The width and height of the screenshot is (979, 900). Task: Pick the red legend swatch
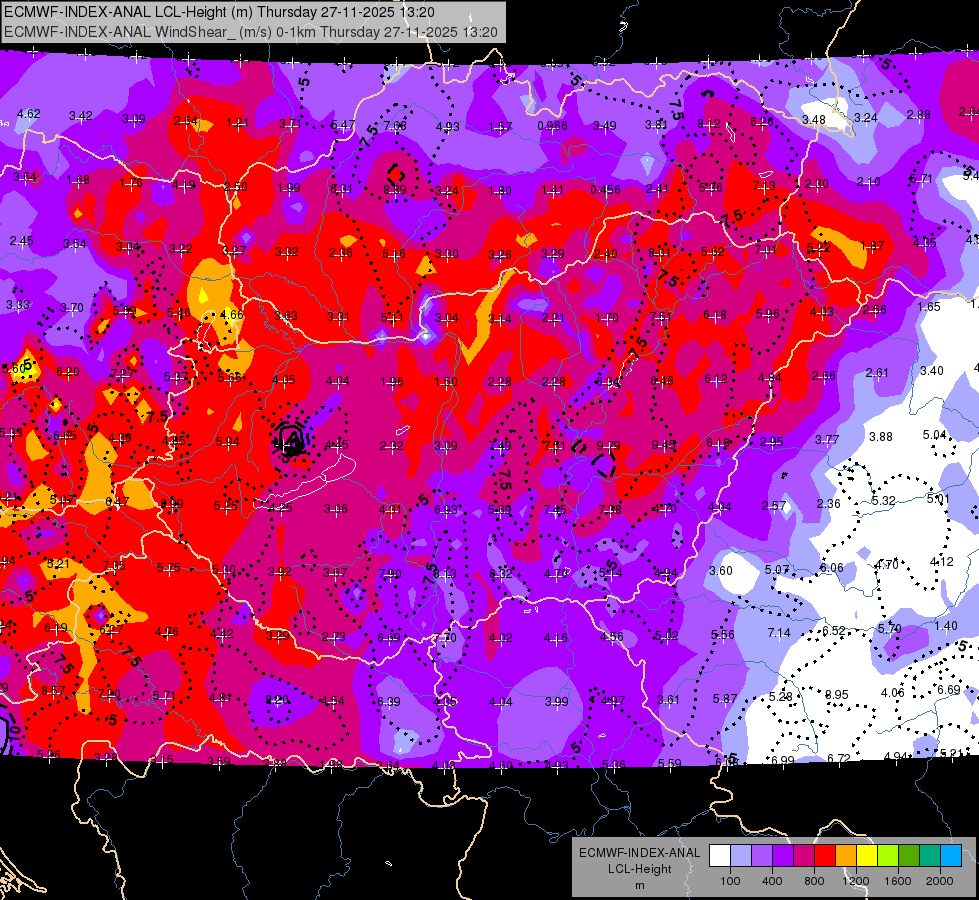coord(825,856)
